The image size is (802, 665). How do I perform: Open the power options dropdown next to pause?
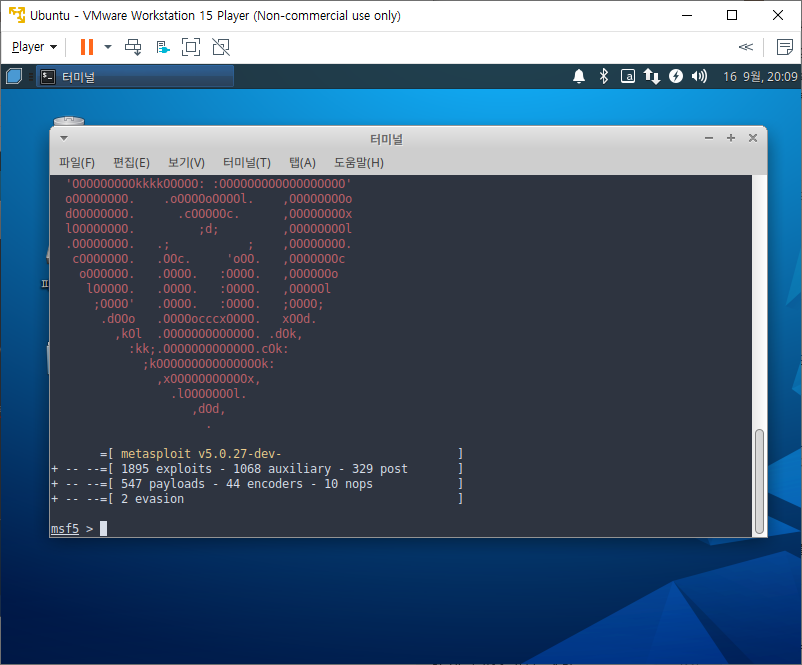pyautogui.click(x=108, y=47)
